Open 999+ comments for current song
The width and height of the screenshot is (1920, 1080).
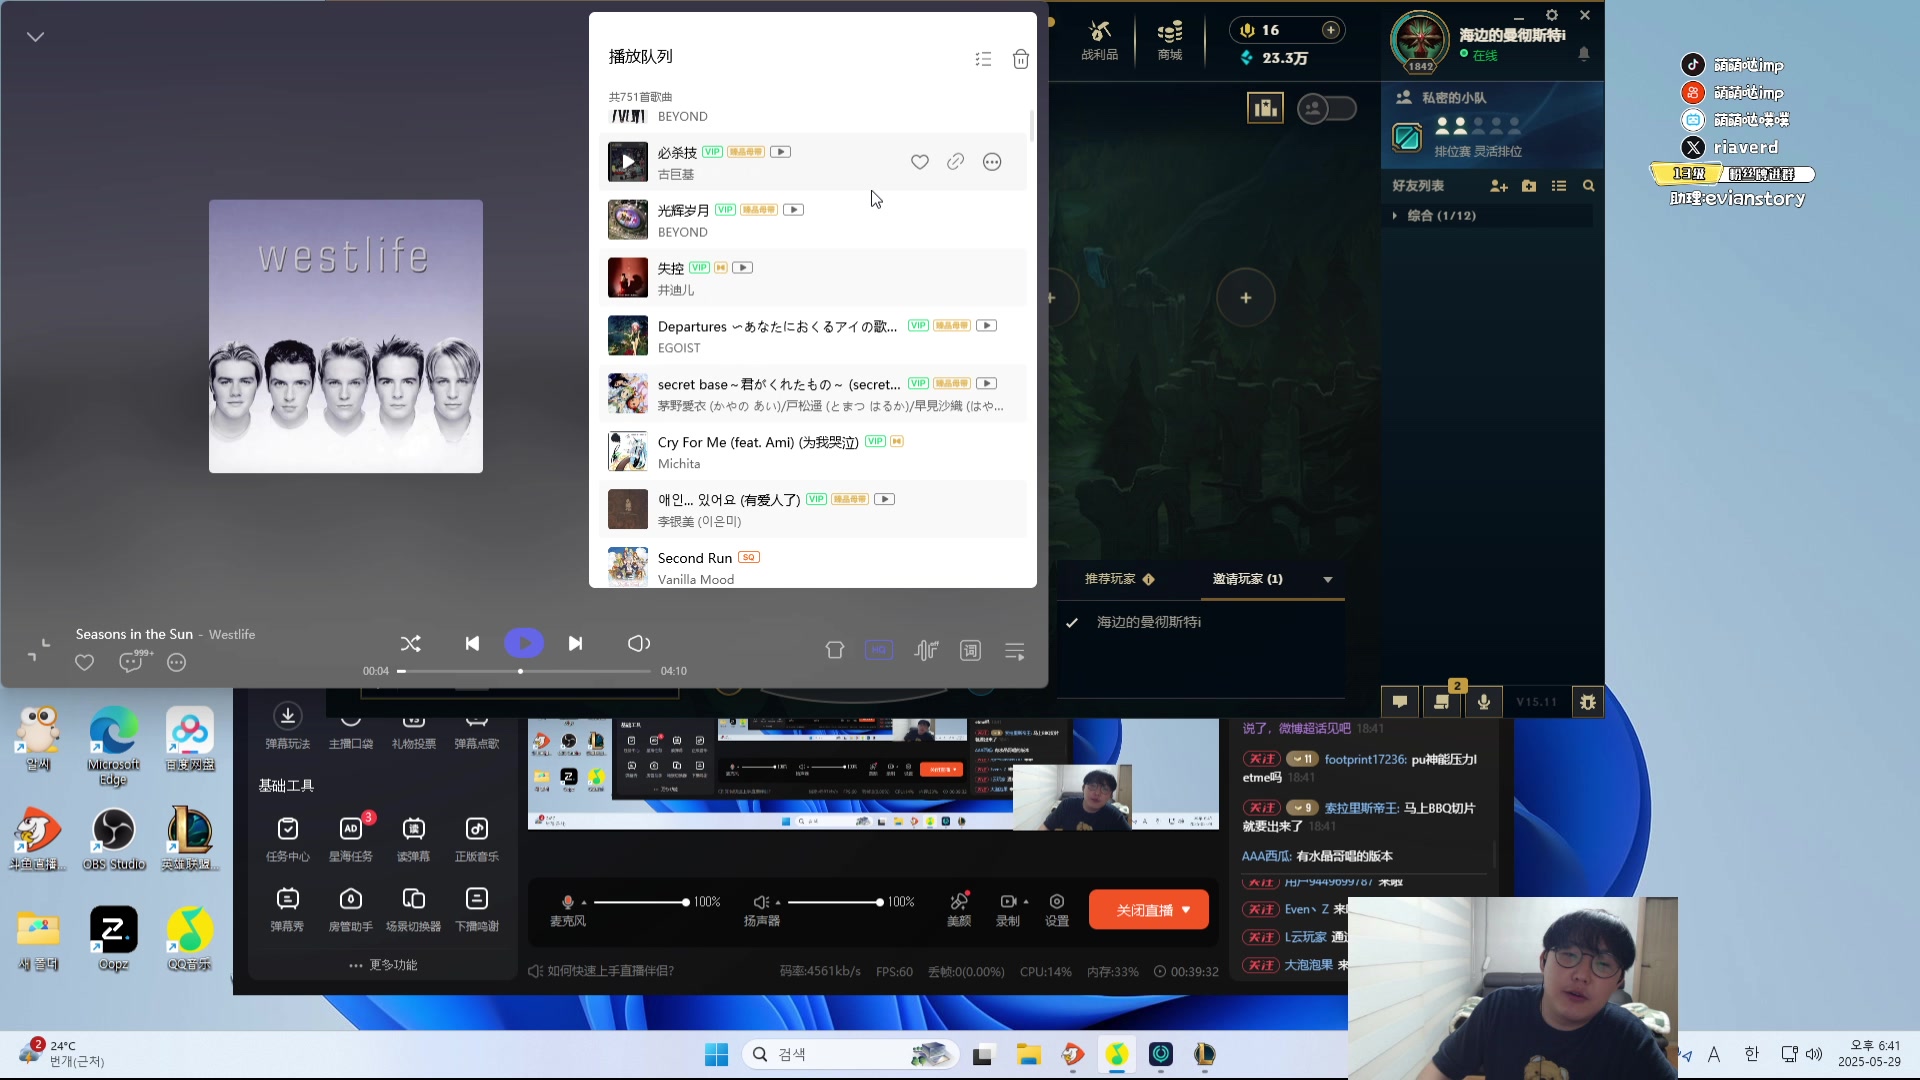[132, 661]
